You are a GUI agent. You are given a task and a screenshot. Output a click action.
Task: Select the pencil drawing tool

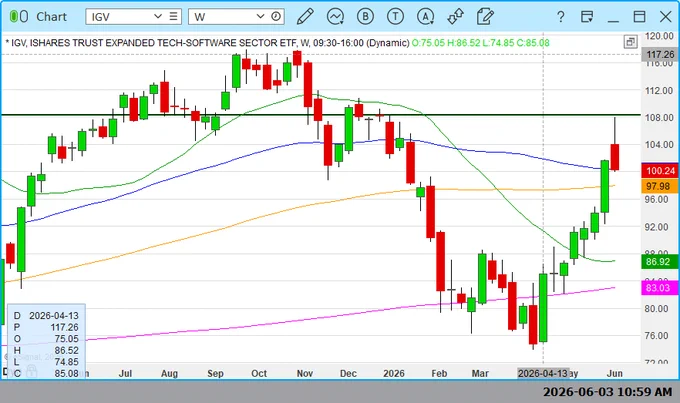coord(305,16)
